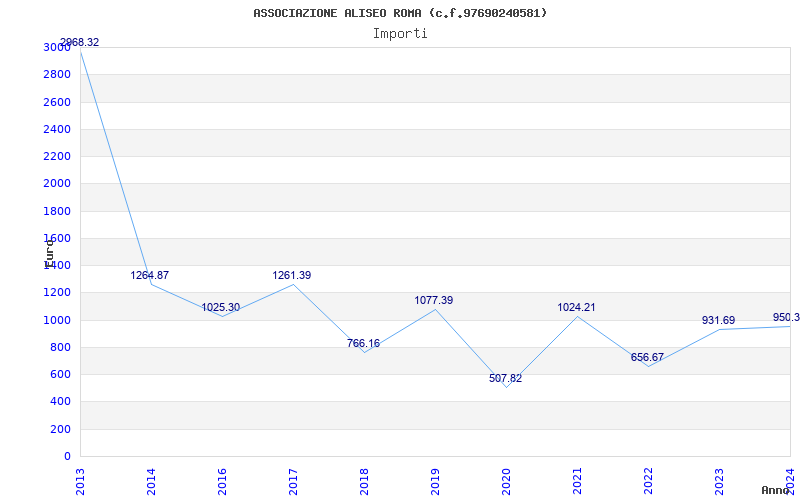Image resolution: width=800 pixels, height=500 pixels.
Task: Click the y-axis value 2800
Action: click(x=57, y=74)
